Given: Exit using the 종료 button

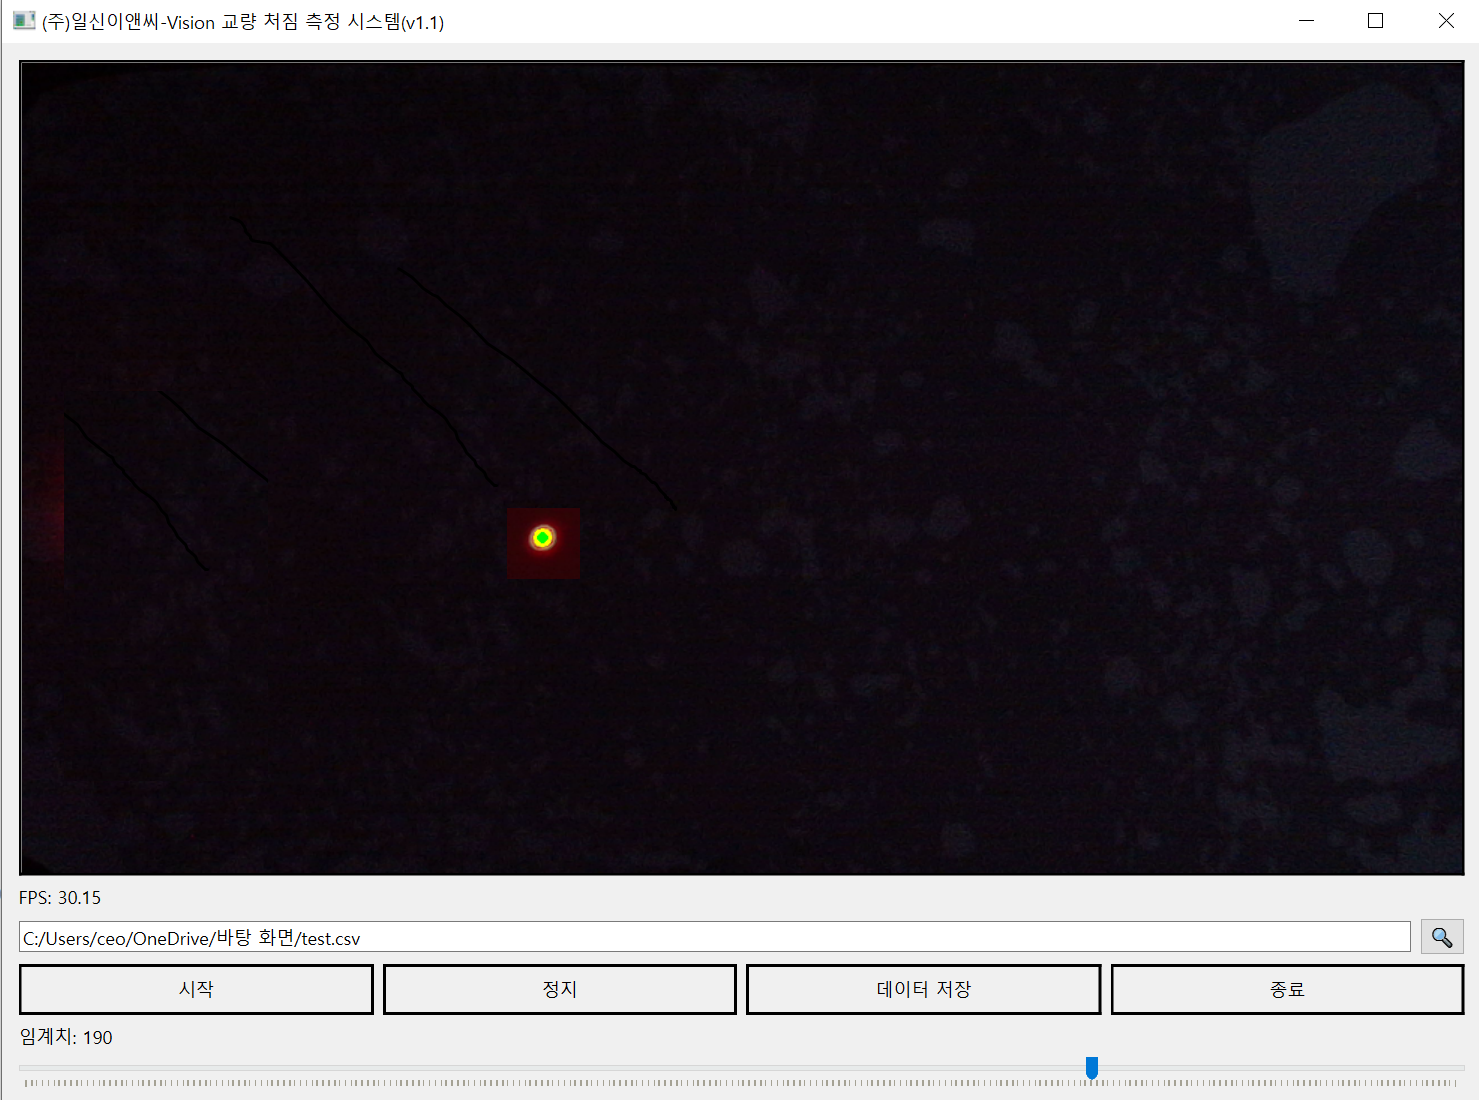Looking at the screenshot, I should point(1288,989).
